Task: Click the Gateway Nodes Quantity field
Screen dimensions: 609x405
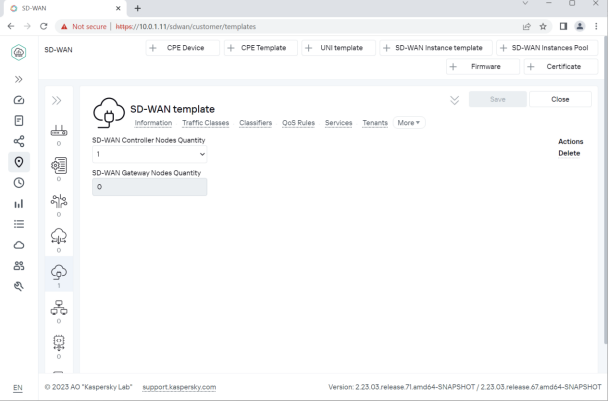Action: click(150, 187)
